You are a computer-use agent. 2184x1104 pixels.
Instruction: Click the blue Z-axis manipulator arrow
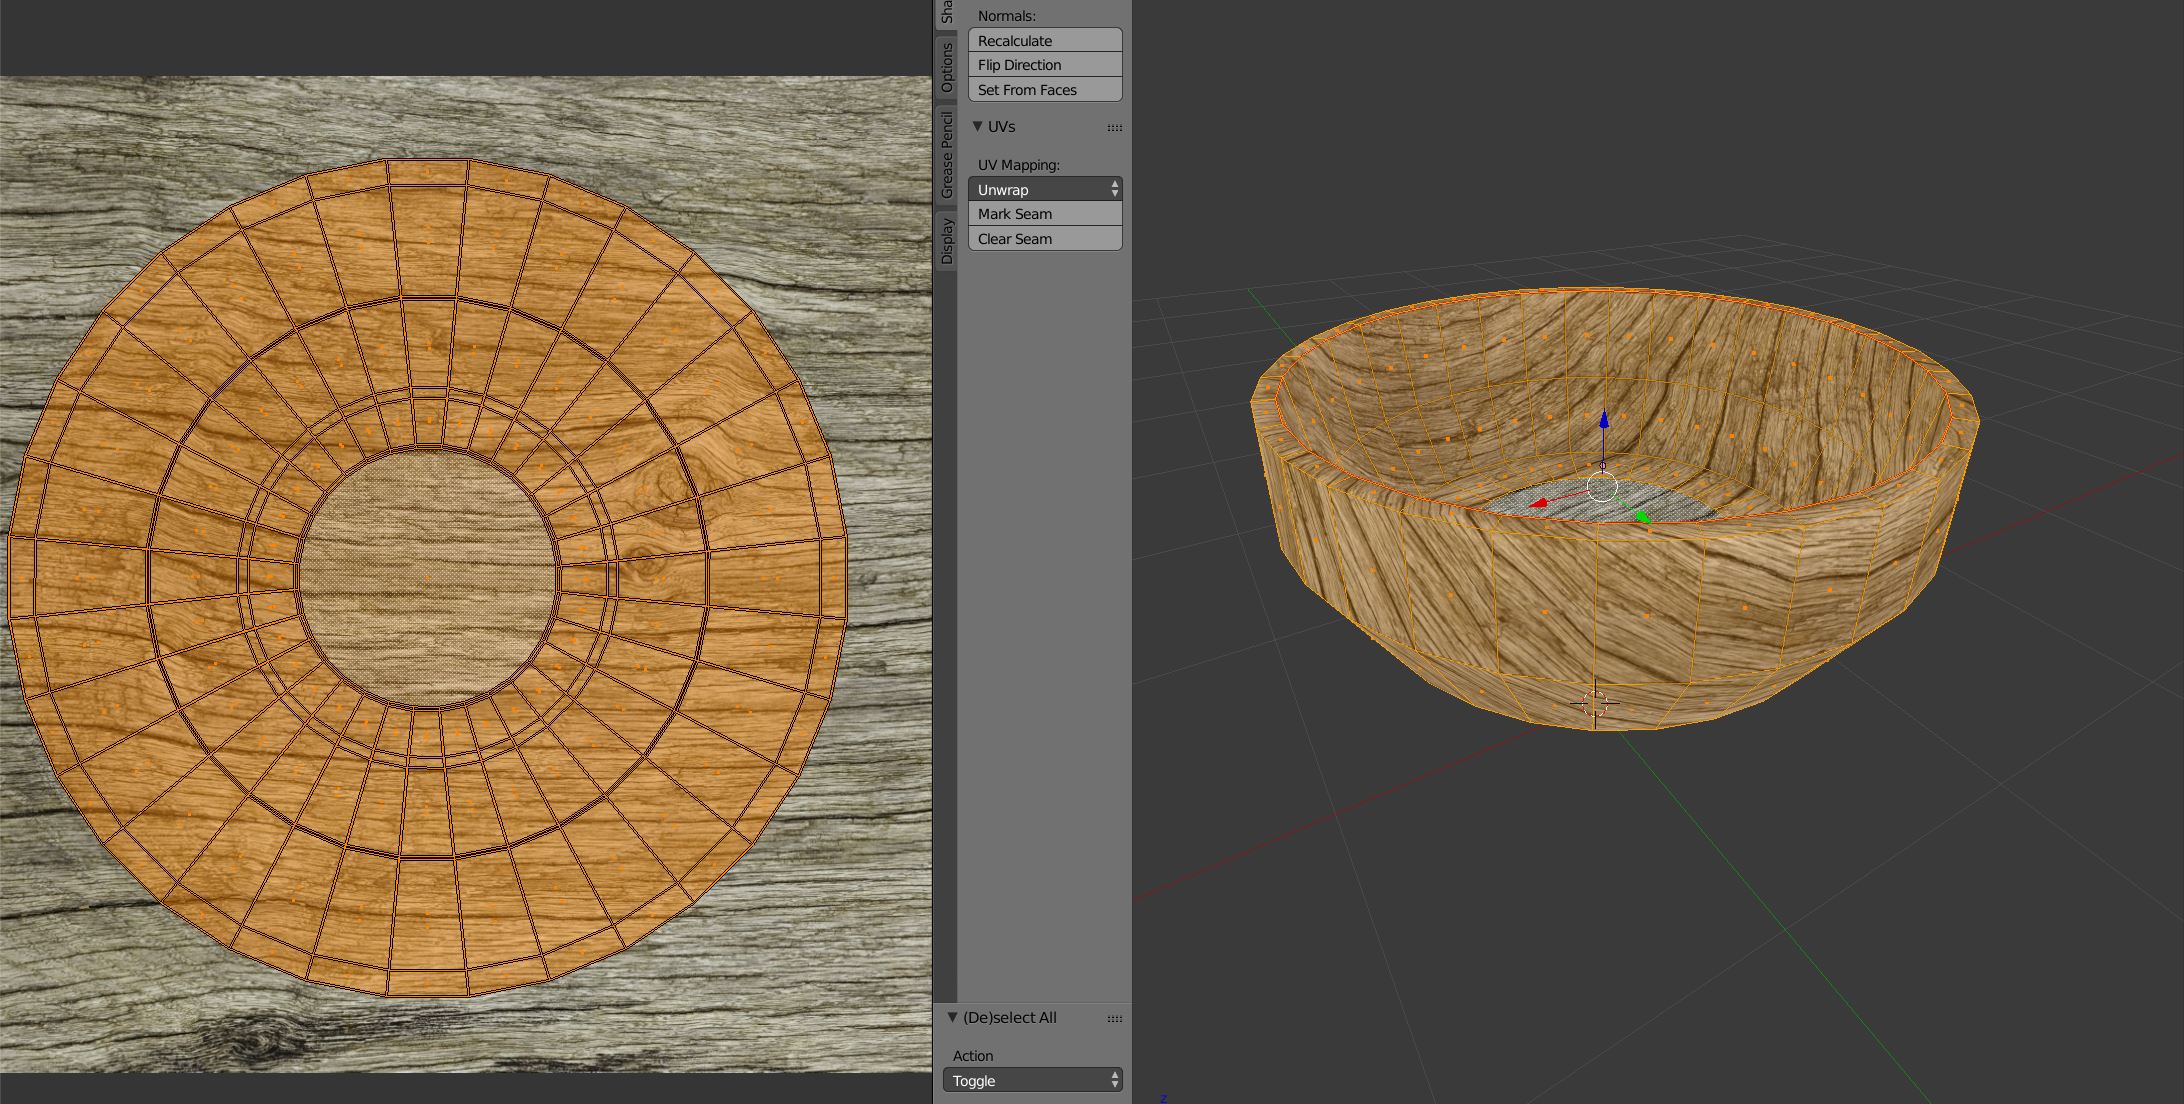pyautogui.click(x=1603, y=421)
